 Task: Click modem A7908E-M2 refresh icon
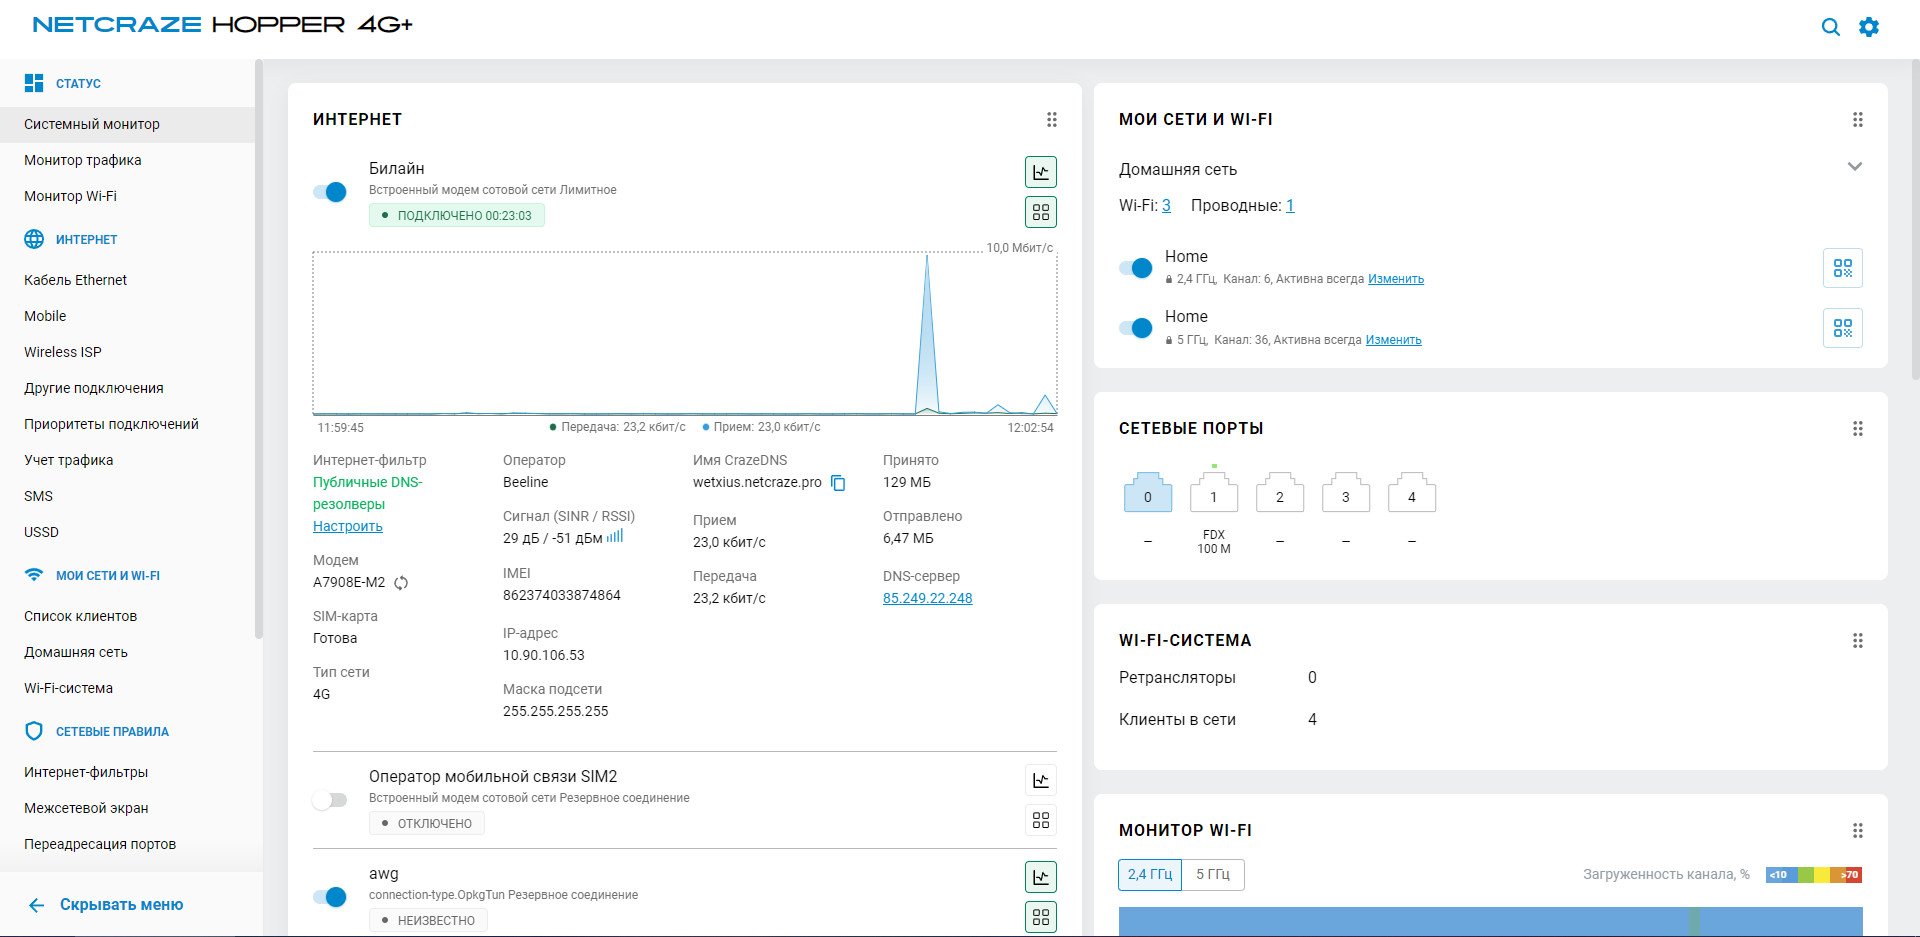coord(401,583)
